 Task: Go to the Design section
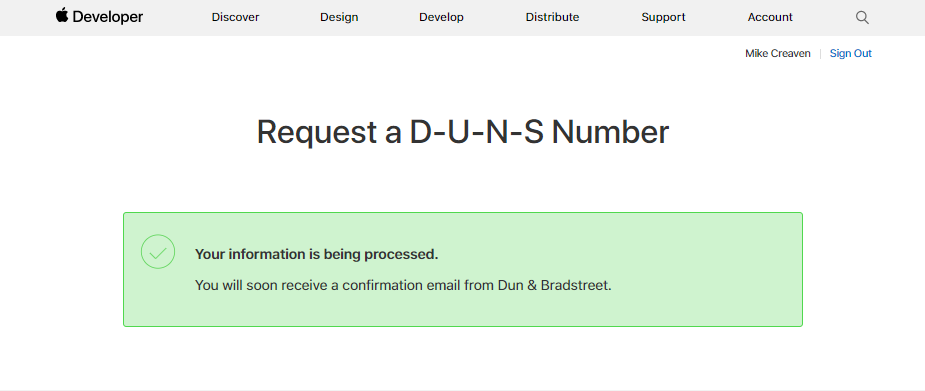point(339,18)
